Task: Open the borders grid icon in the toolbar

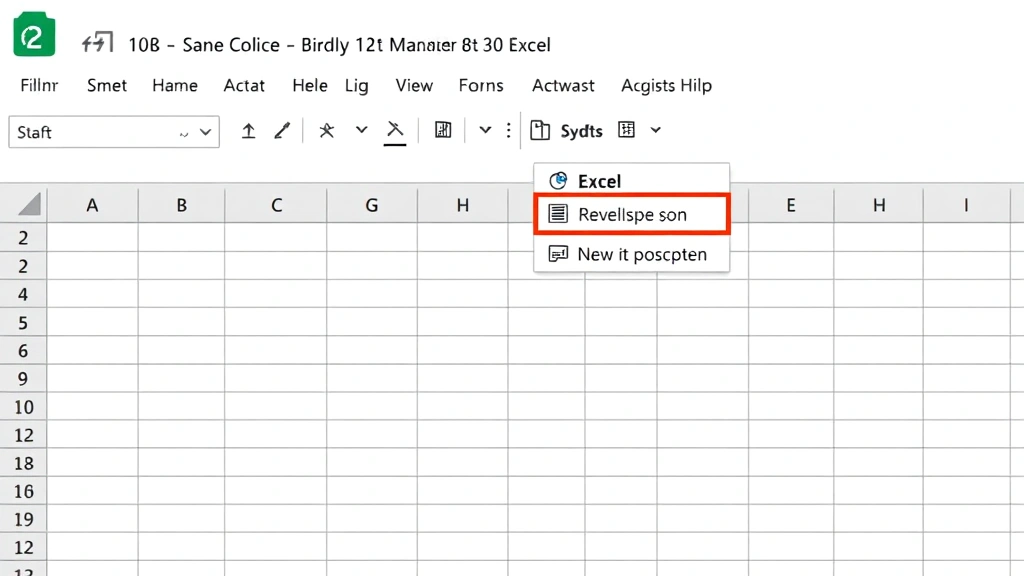Action: (x=442, y=130)
